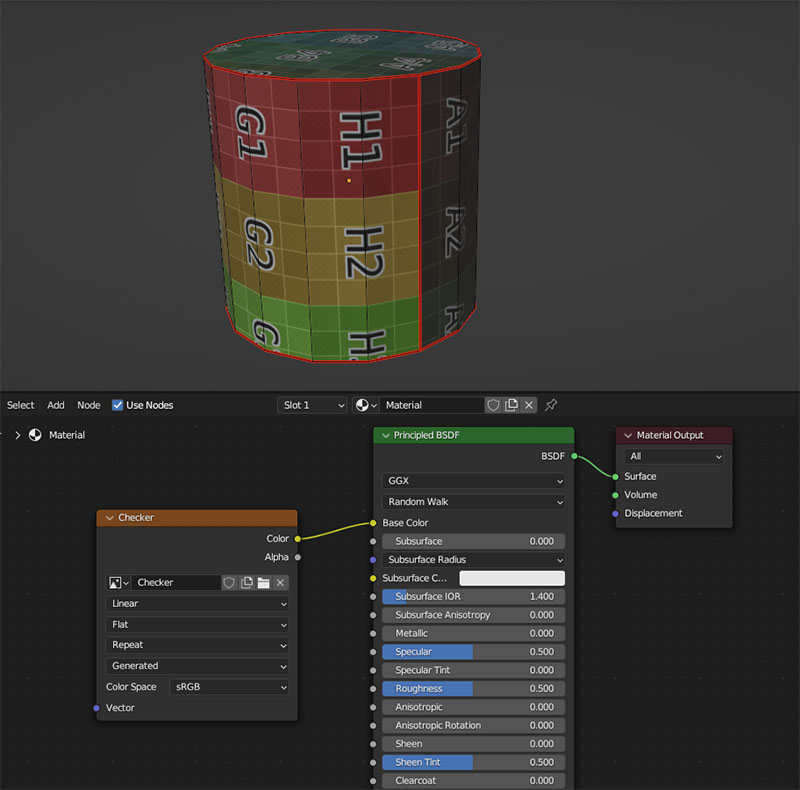Viewport: 800px width, 790px height.
Task: Unlink Checker image with X icon
Action: (280, 582)
